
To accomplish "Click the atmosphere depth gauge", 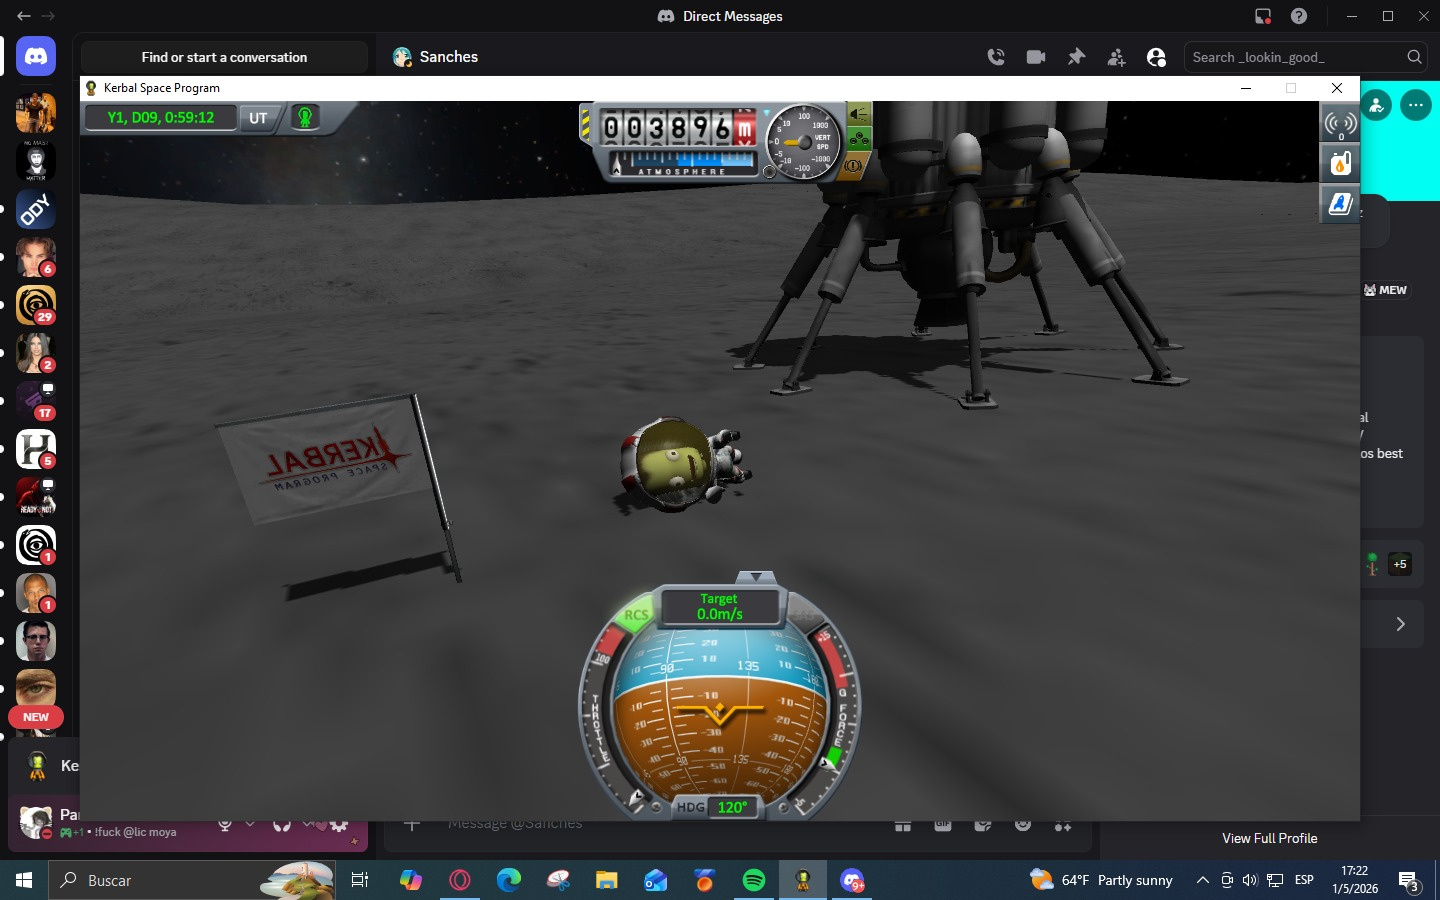I will (683, 162).
